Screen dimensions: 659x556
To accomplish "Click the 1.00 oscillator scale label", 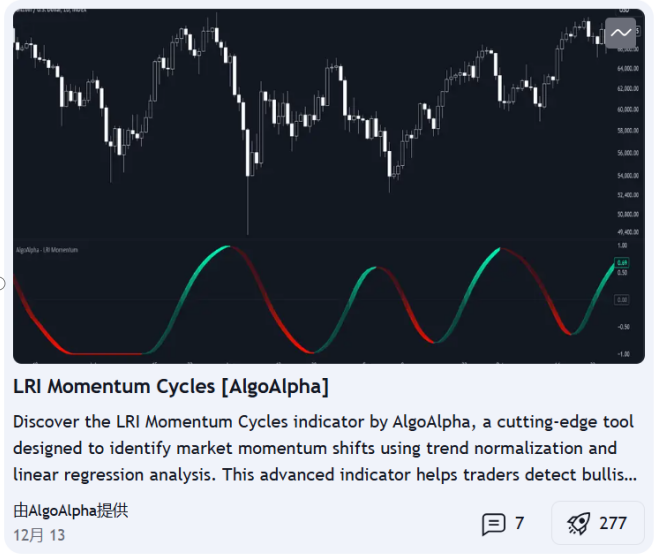I will (622, 245).
